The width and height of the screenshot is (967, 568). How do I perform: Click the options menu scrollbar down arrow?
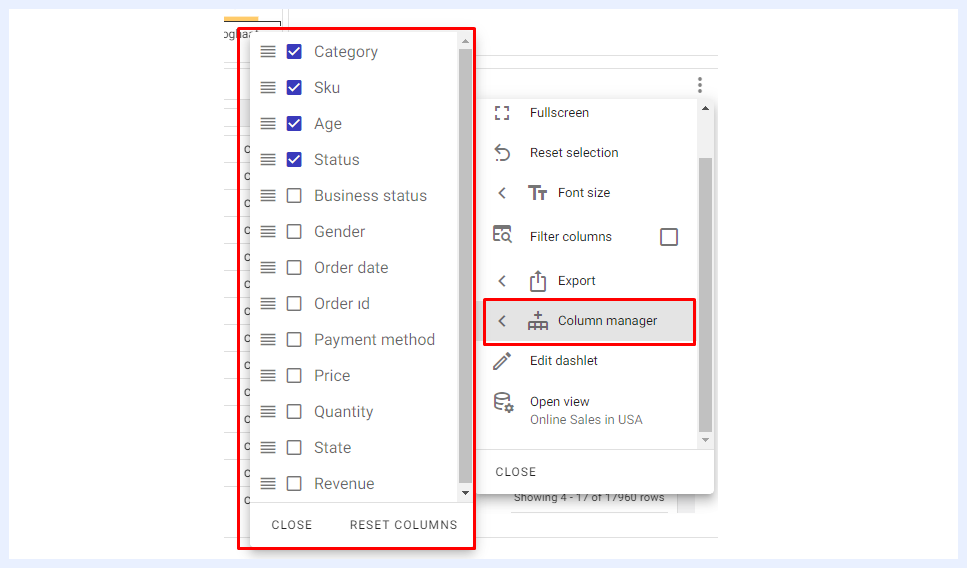tap(705, 440)
